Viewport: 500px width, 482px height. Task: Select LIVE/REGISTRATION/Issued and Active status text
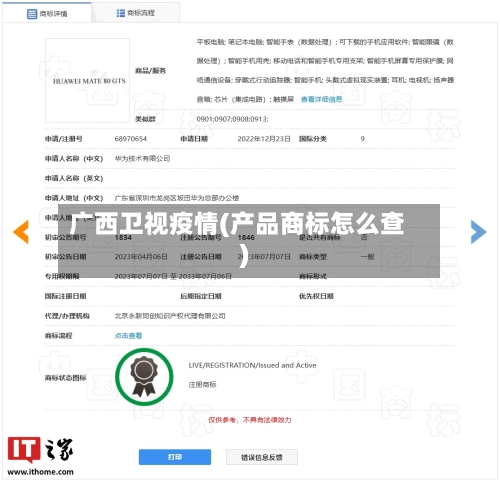252,365
